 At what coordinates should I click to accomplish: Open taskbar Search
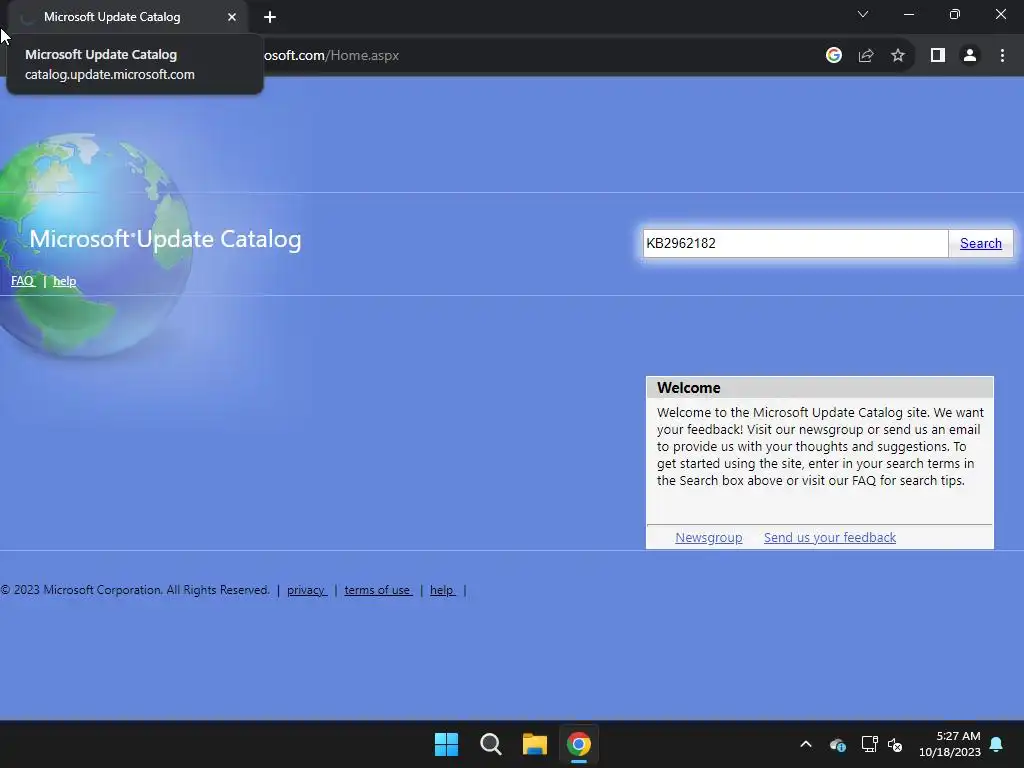point(490,744)
